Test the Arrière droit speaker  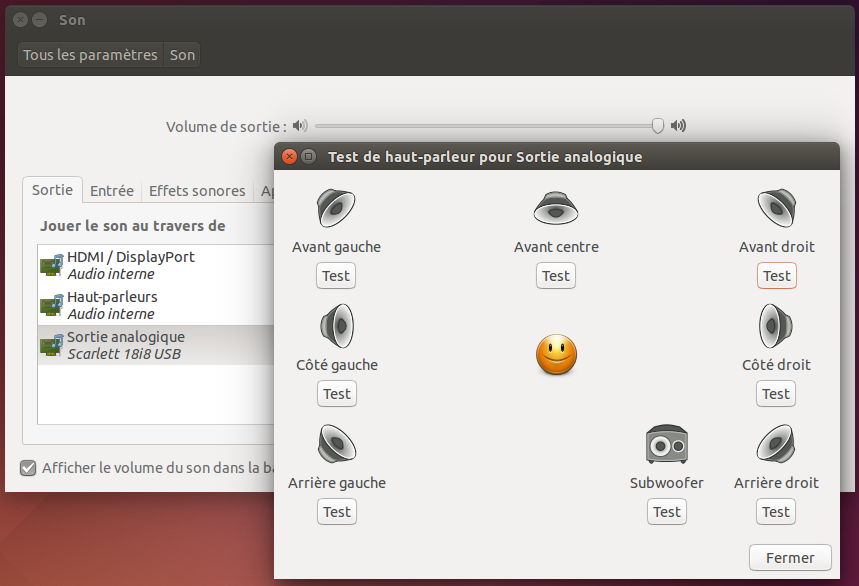pyautogui.click(x=776, y=512)
